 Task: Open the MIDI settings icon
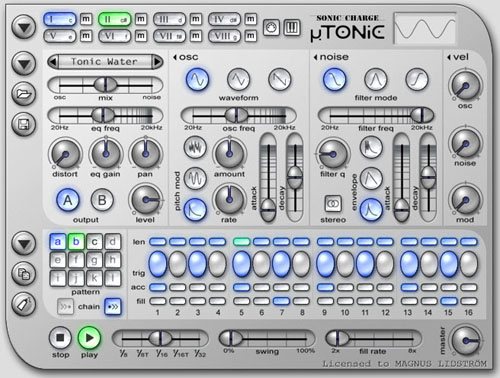pyautogui.click(x=271, y=27)
